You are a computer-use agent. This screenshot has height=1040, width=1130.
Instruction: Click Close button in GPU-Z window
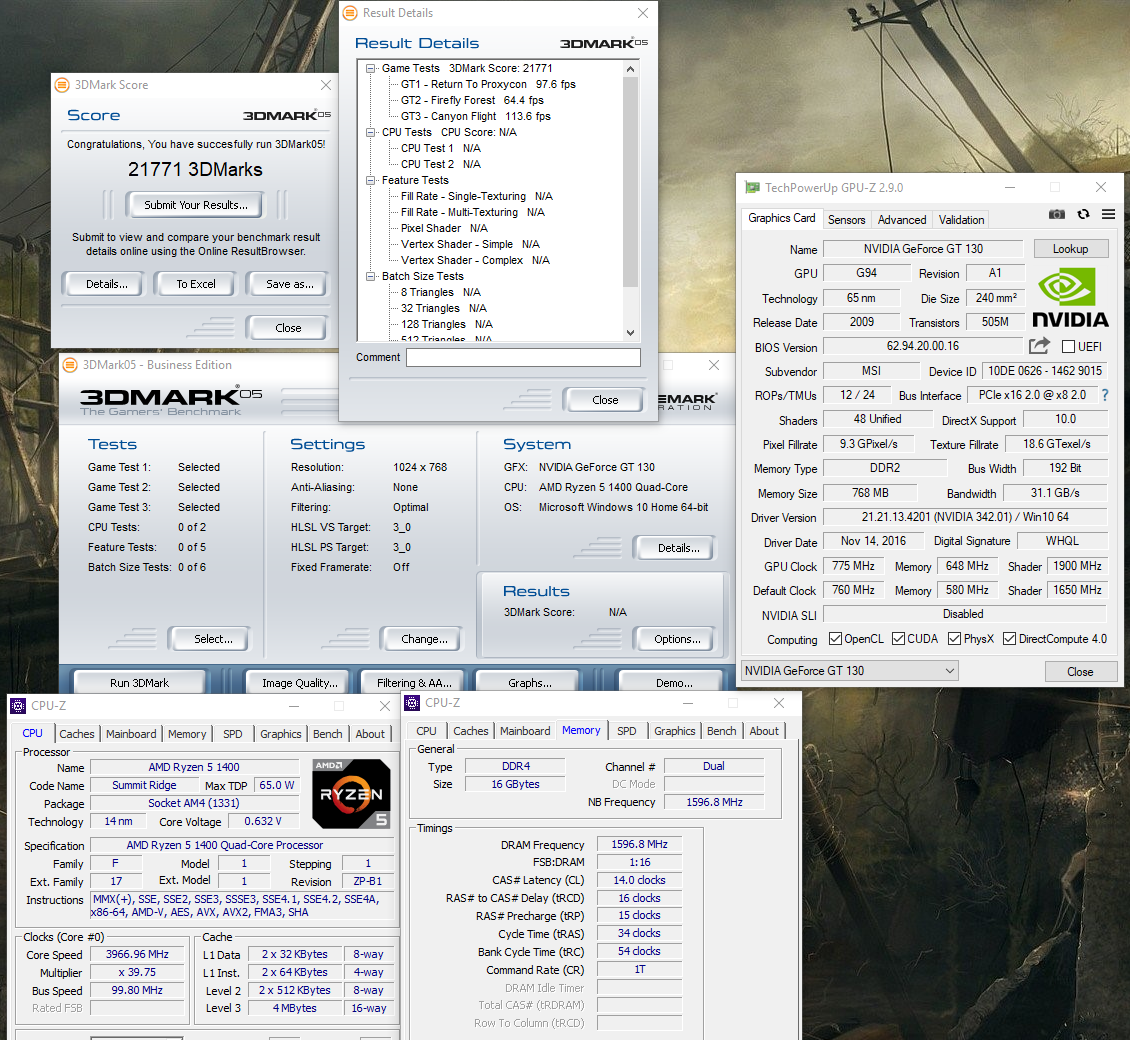(x=1080, y=672)
